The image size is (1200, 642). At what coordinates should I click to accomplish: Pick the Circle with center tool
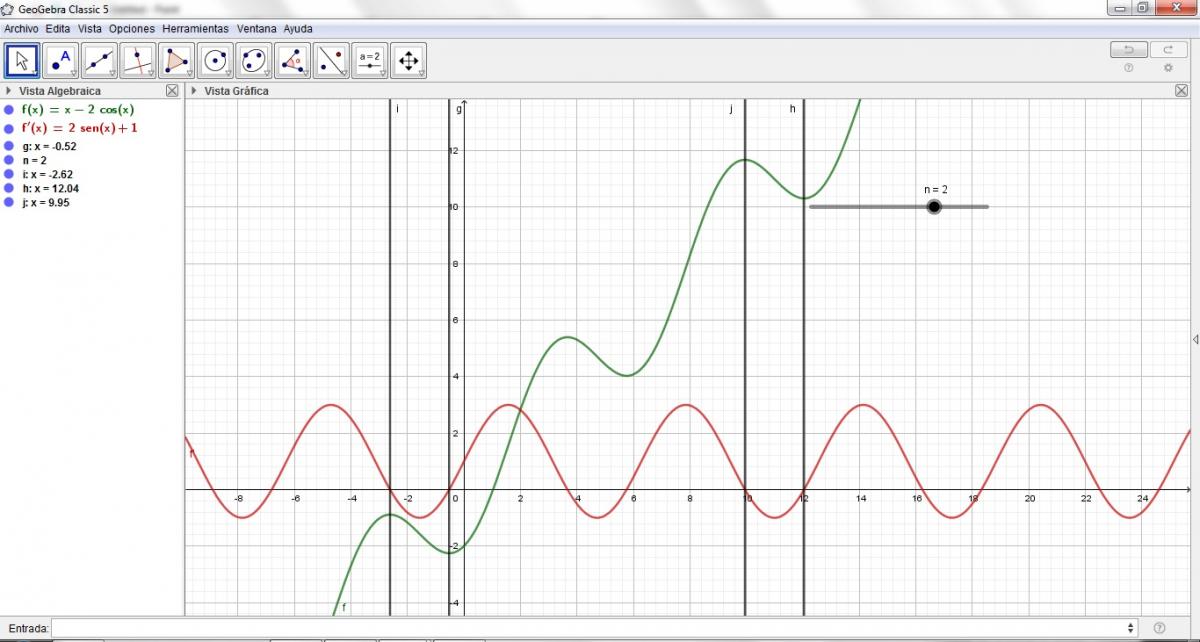coord(216,61)
